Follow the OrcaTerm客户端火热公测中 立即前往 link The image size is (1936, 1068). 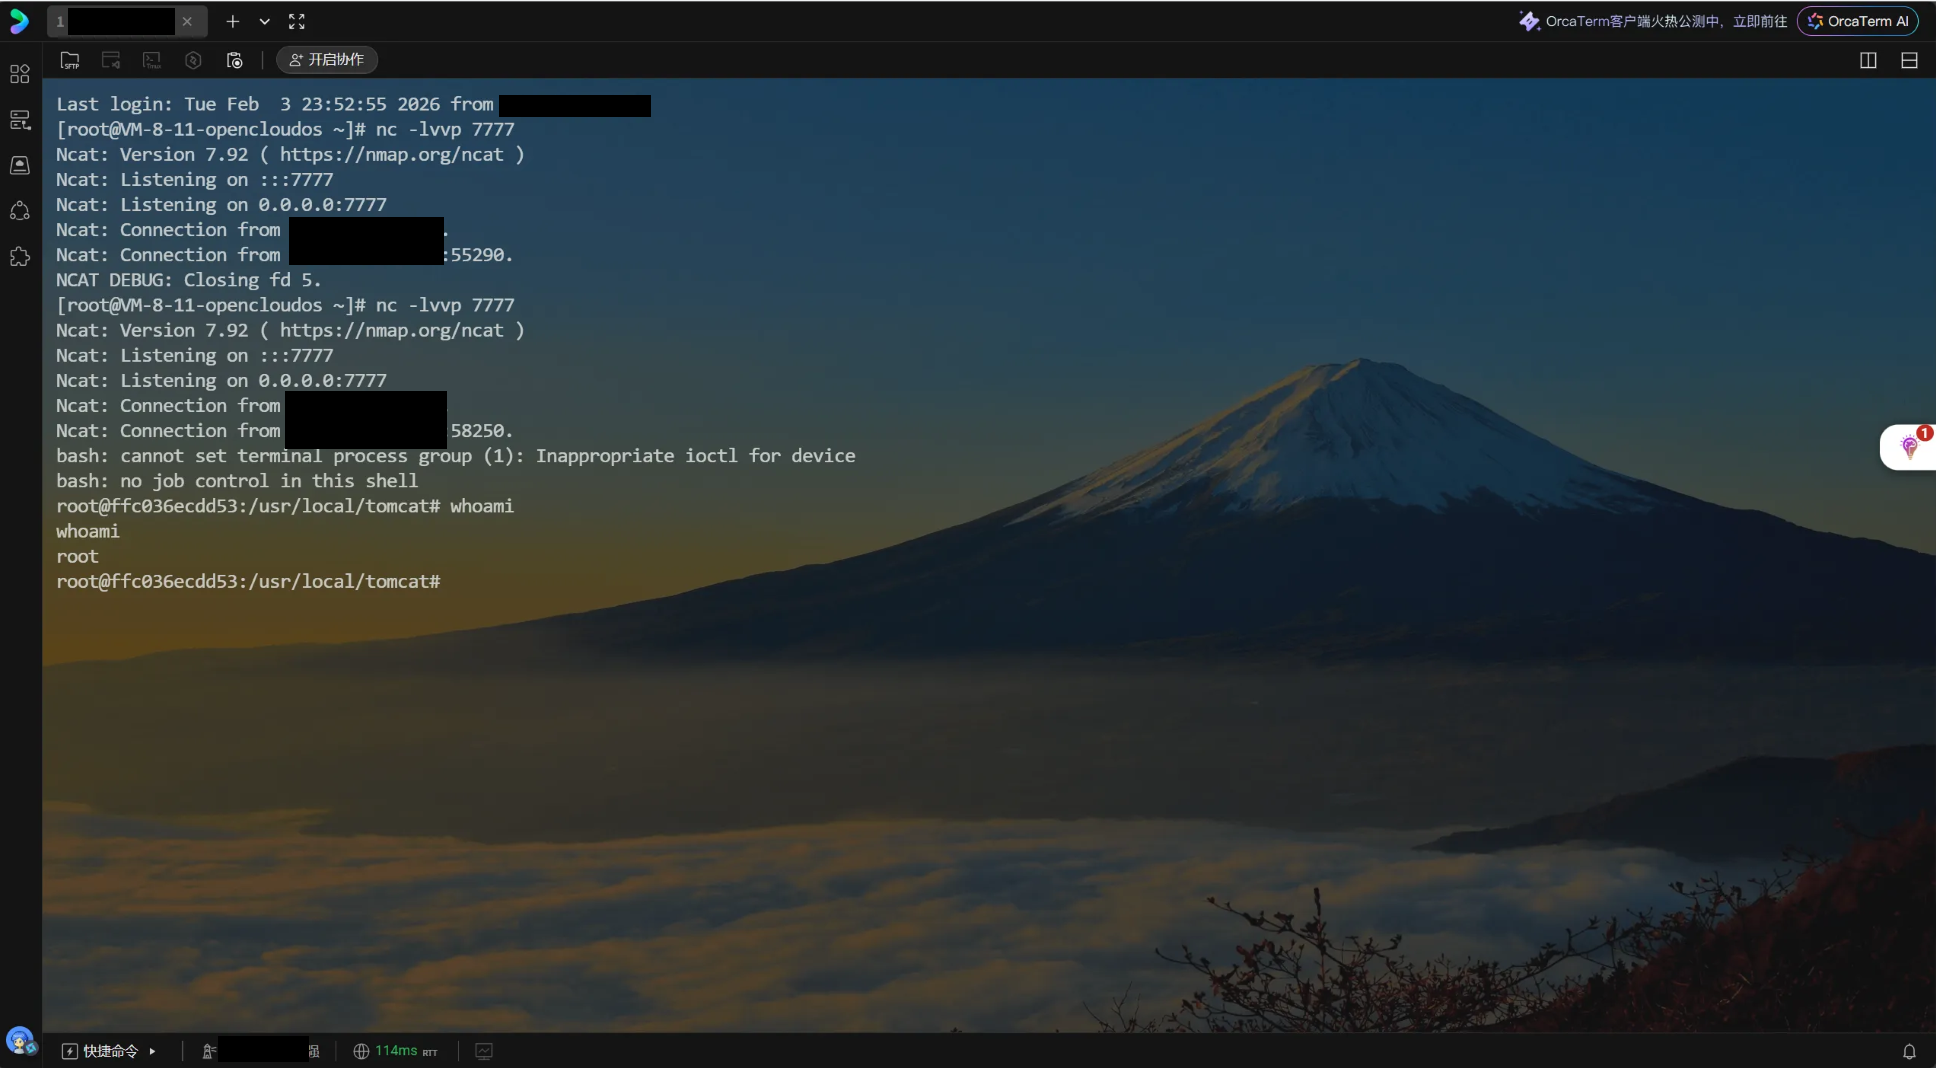tap(1666, 21)
